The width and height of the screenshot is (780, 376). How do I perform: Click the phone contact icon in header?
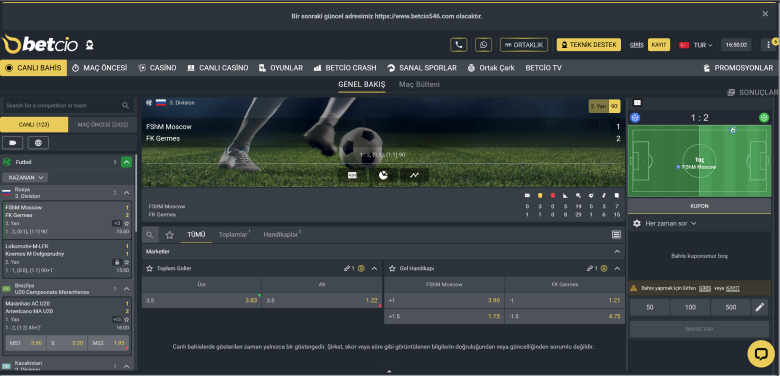[459, 45]
